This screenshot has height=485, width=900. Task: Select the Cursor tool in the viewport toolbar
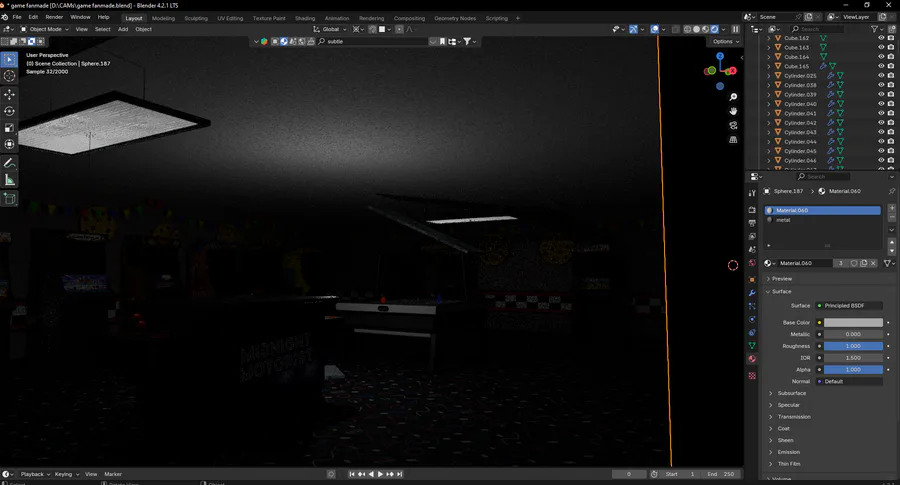pyautogui.click(x=9, y=76)
